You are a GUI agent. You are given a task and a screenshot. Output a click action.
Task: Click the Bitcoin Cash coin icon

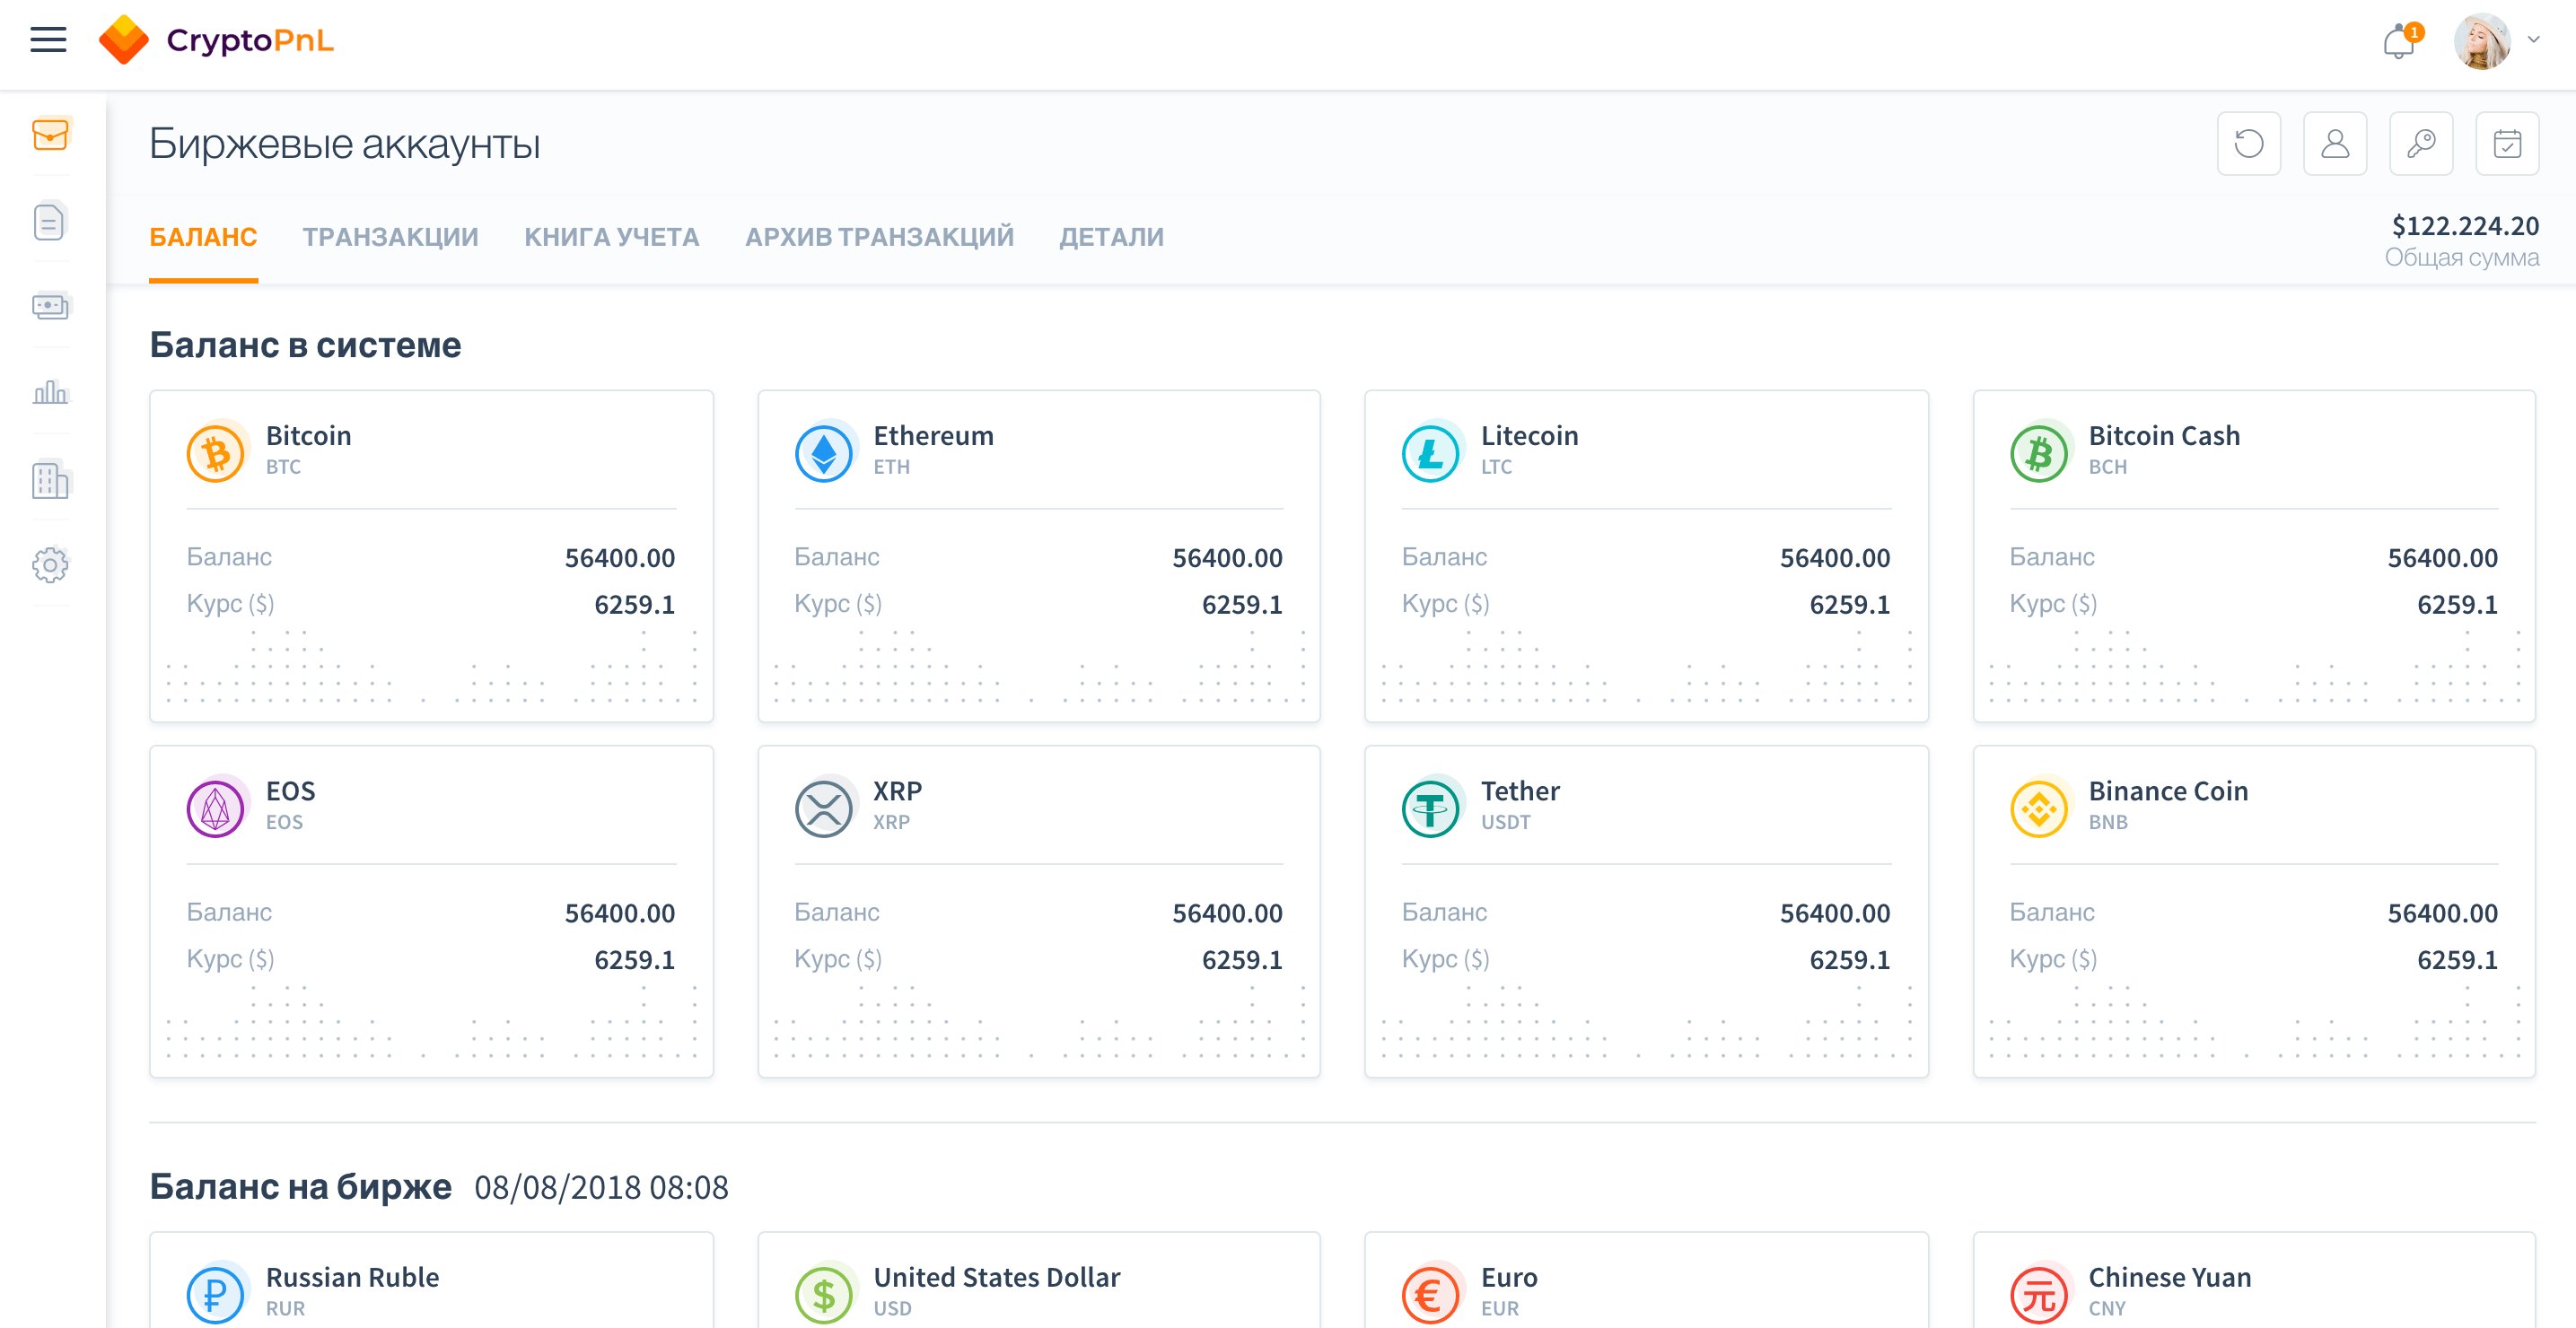point(2039,454)
